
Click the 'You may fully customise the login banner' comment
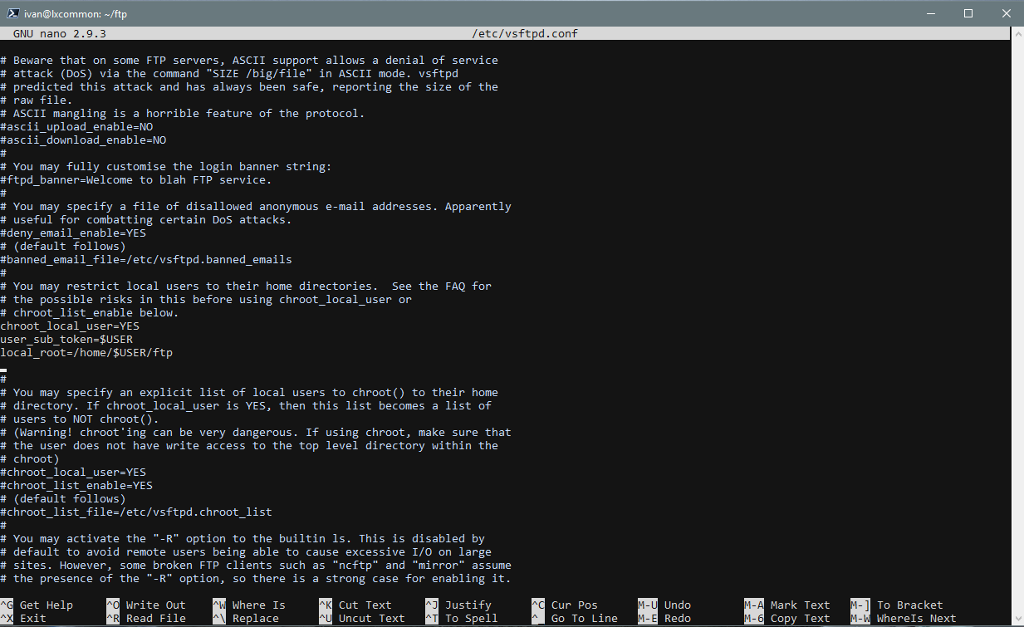point(166,167)
